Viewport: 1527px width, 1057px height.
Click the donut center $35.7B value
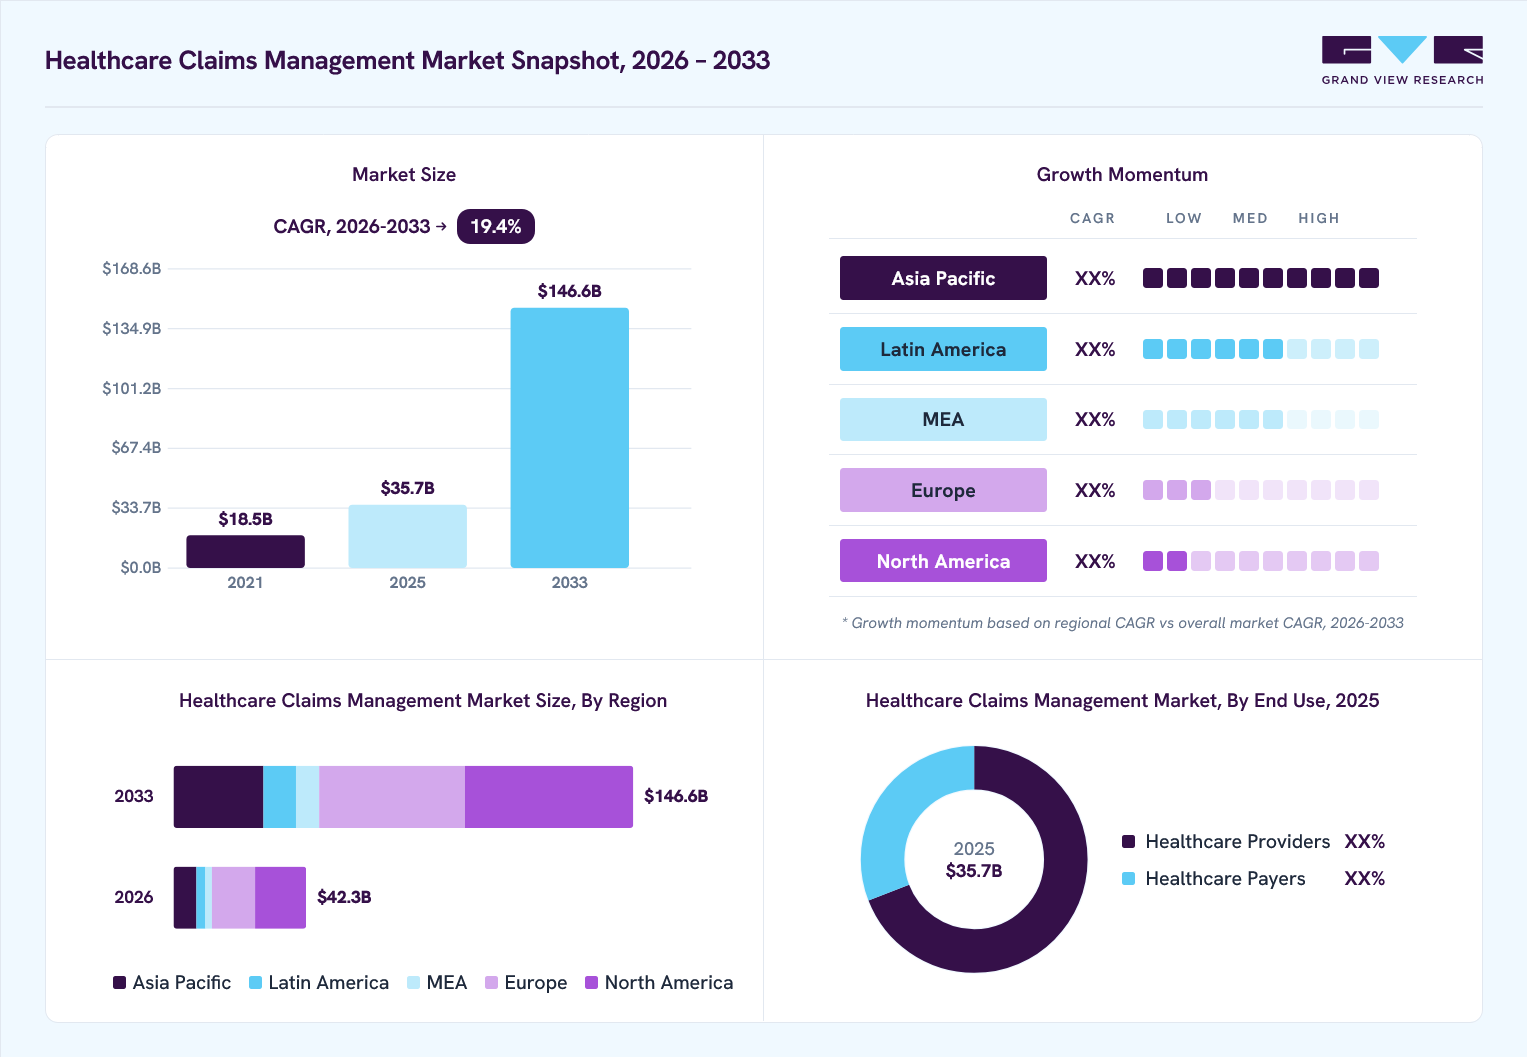point(974,871)
